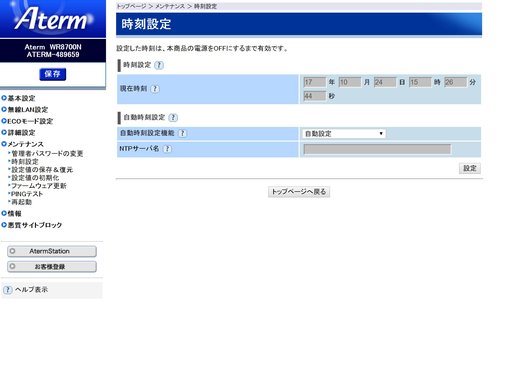Click the bullet icon of 基本設定
The width and height of the screenshot is (523, 380).
tap(4, 98)
